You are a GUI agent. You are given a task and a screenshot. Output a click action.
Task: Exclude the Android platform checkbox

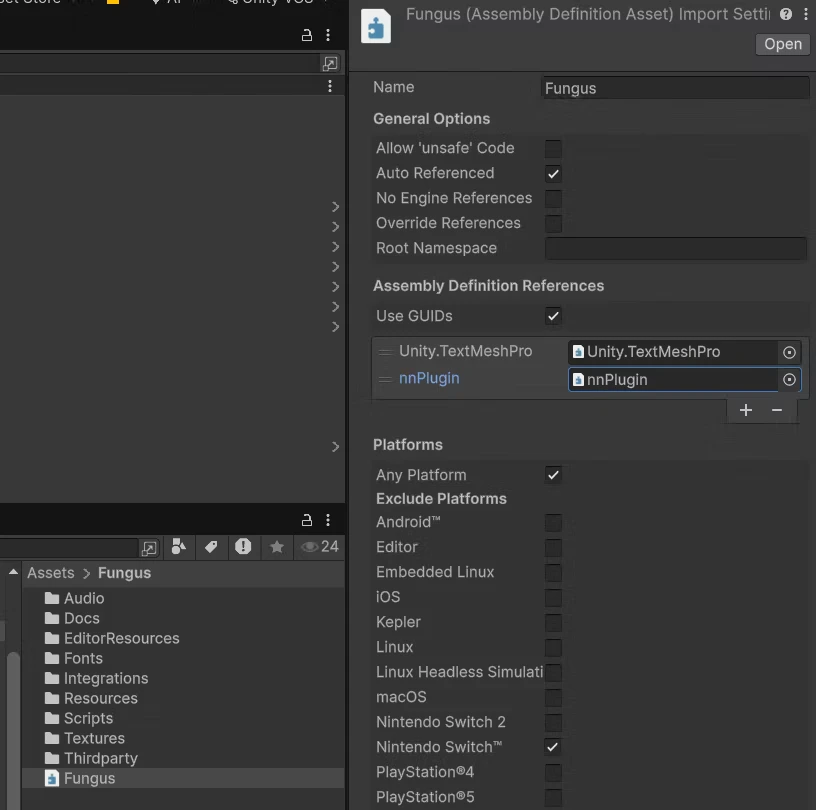tap(553, 522)
